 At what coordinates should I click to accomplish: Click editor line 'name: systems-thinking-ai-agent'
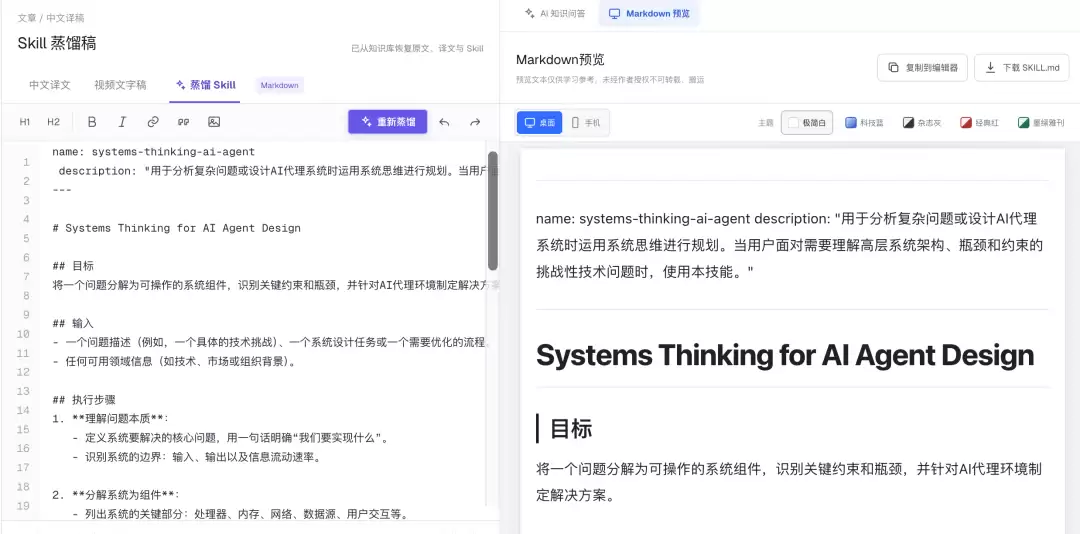(x=154, y=152)
